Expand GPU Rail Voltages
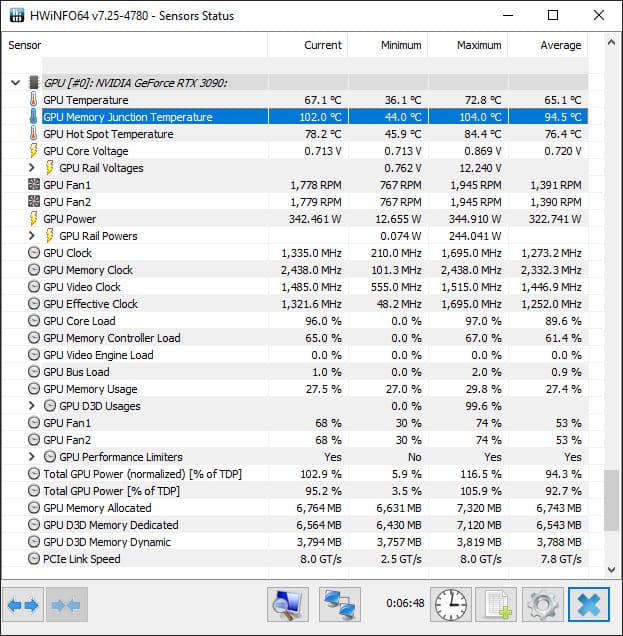This screenshot has height=636, width=623. pyautogui.click(x=32, y=168)
